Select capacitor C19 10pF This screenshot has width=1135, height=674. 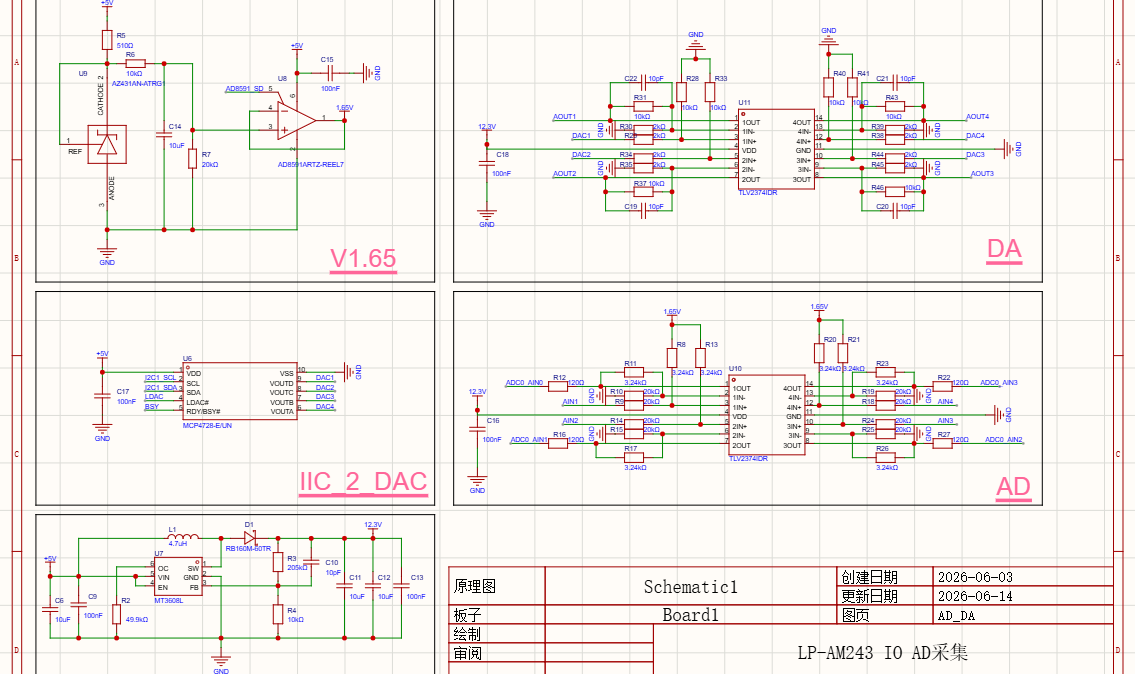pos(643,211)
